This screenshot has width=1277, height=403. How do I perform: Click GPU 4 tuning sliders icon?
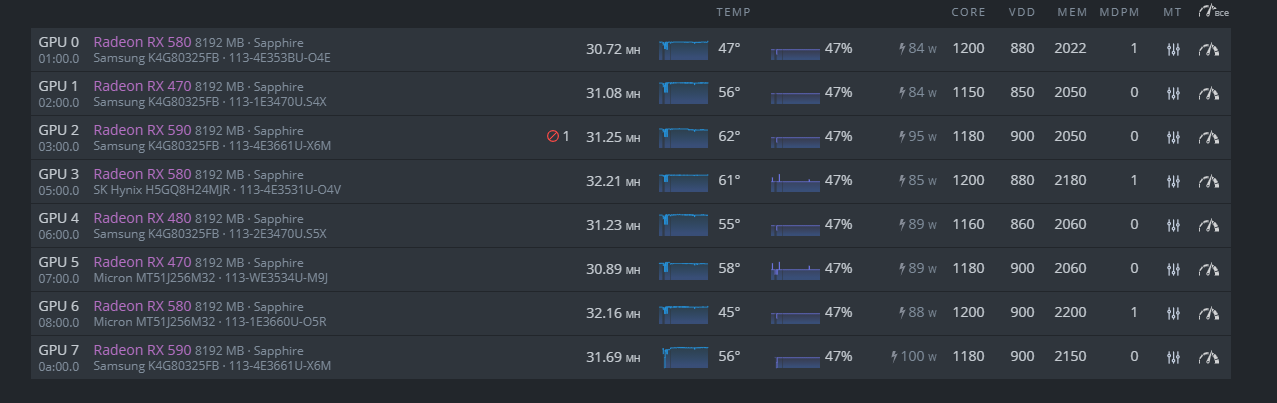click(1174, 225)
